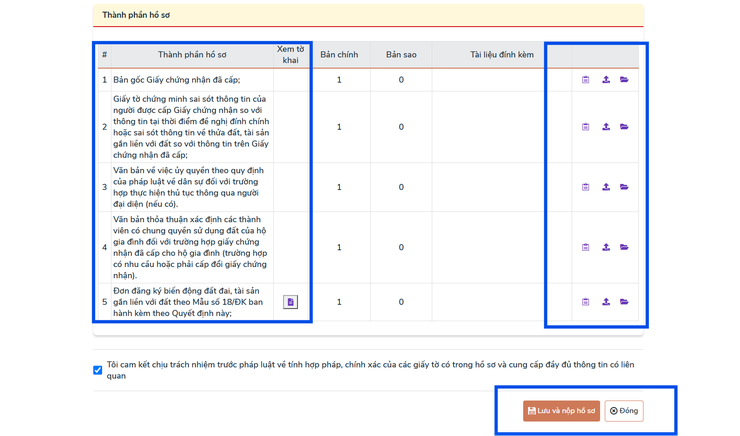Upload a file for Bản gốc Giấy chứng nhận
This screenshot has height=436, width=740.
606,80
